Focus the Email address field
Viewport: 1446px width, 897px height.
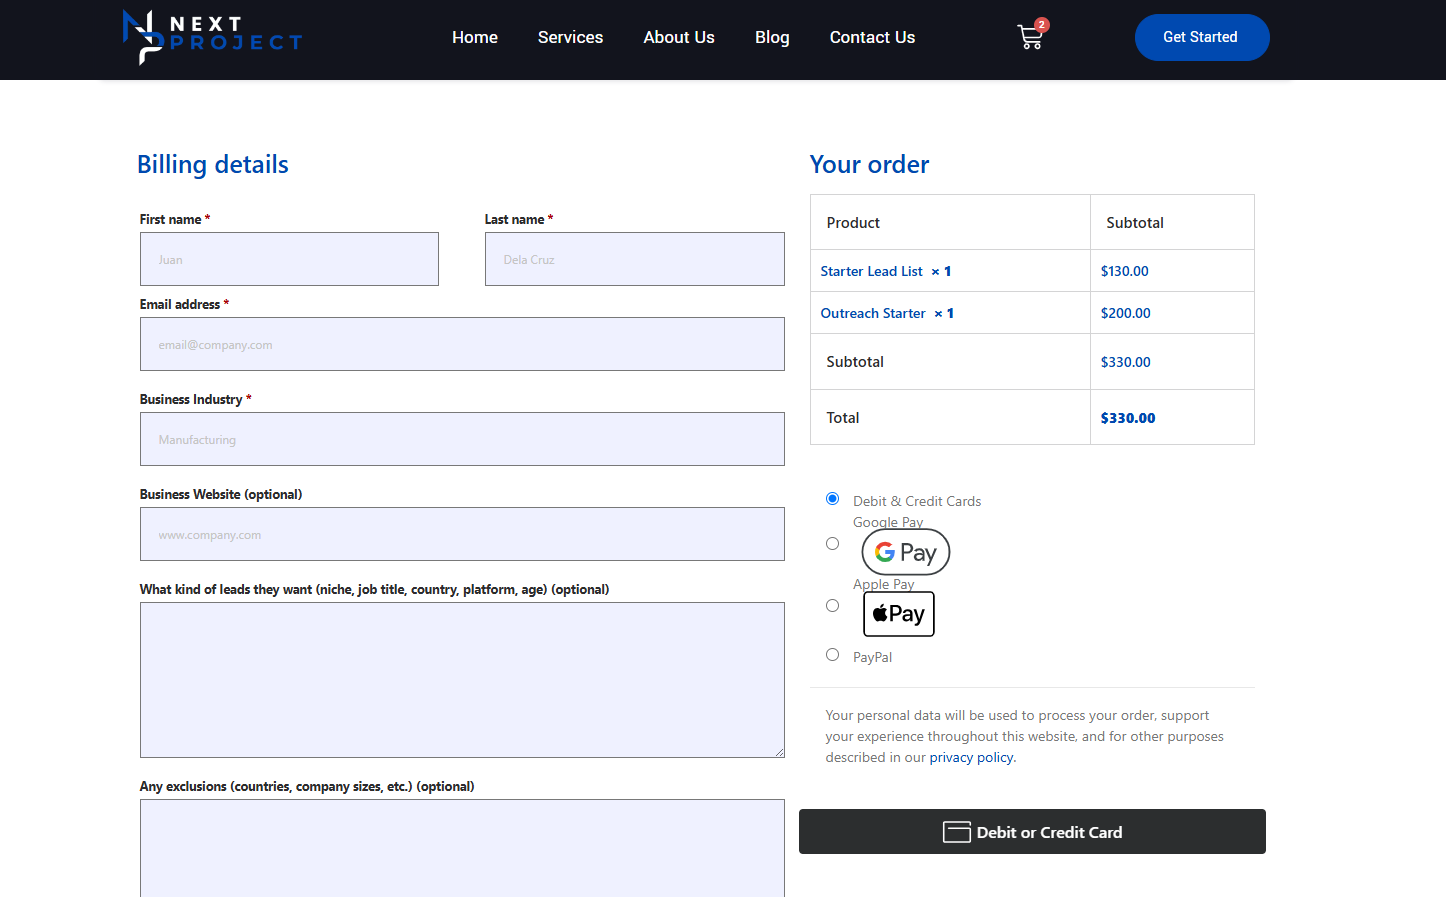462,344
